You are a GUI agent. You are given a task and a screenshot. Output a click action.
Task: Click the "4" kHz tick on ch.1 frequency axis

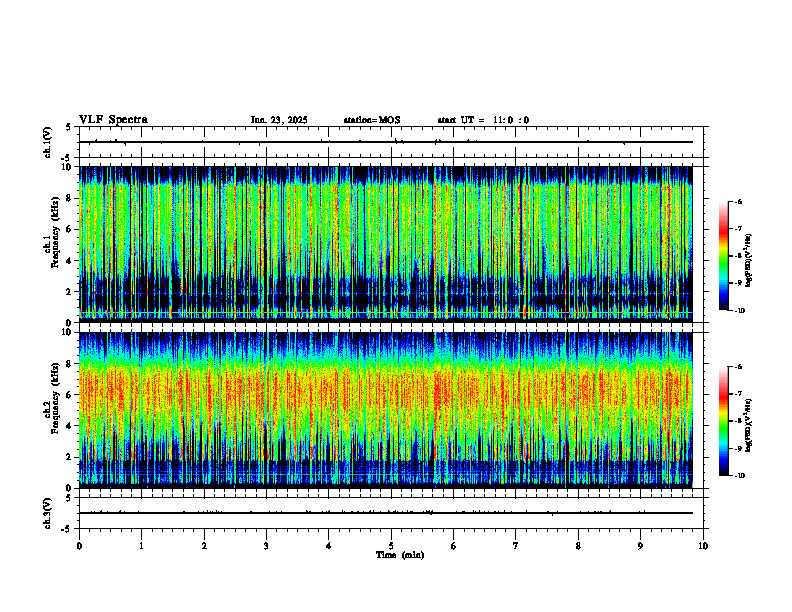tap(71, 261)
